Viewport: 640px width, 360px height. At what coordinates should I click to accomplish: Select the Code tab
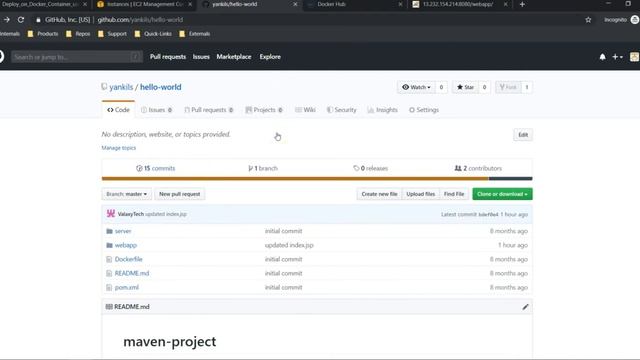tap(118, 110)
